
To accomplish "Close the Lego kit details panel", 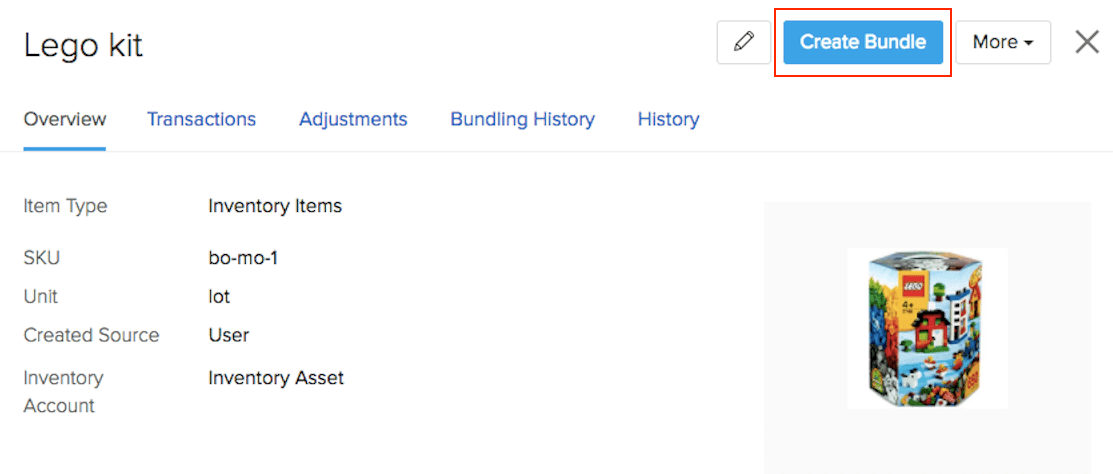I will (1087, 42).
